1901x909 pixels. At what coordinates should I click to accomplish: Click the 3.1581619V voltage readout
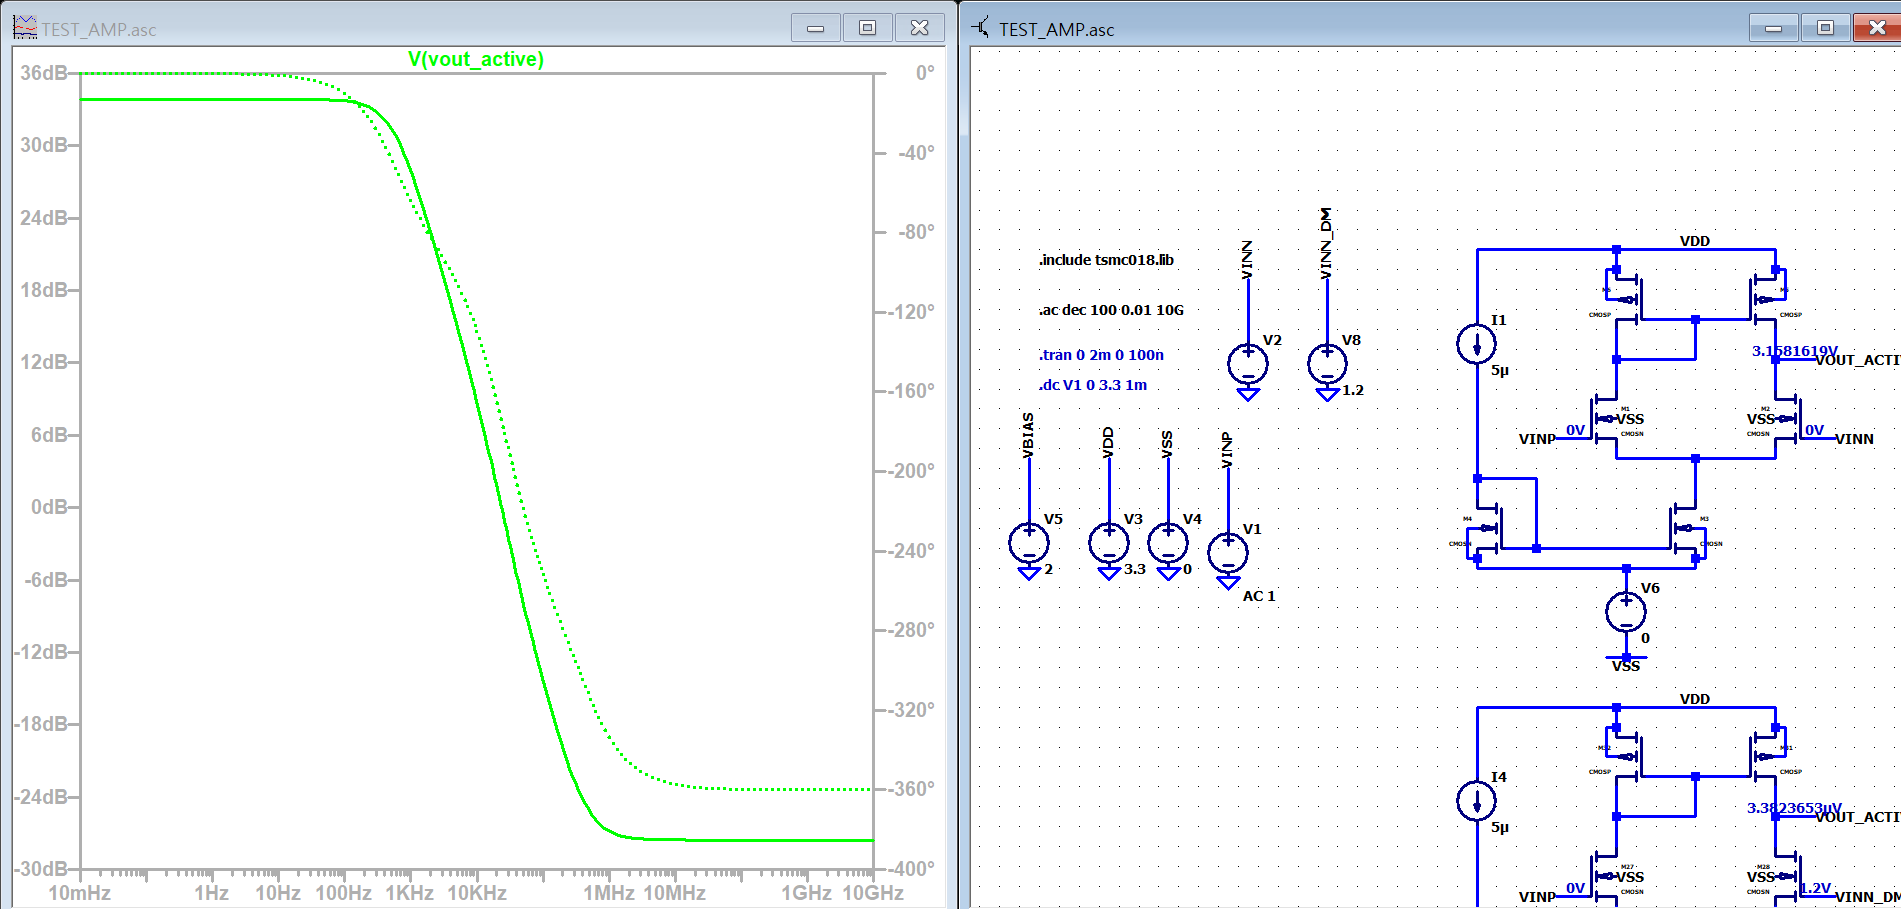coord(1795,351)
